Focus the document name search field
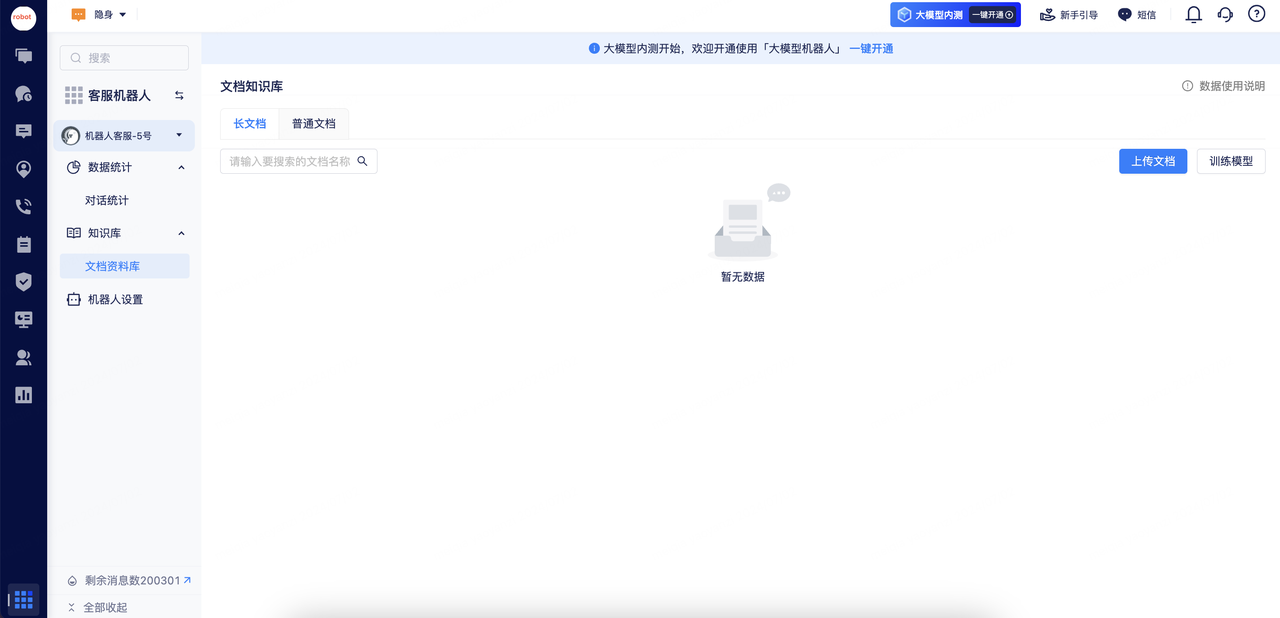This screenshot has height=618, width=1280. click(298, 161)
